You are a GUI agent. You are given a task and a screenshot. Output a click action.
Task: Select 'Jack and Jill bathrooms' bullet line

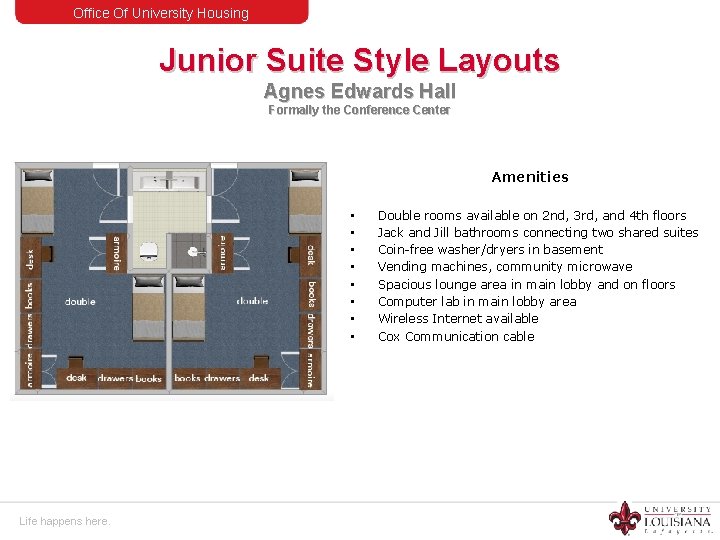[538, 232]
